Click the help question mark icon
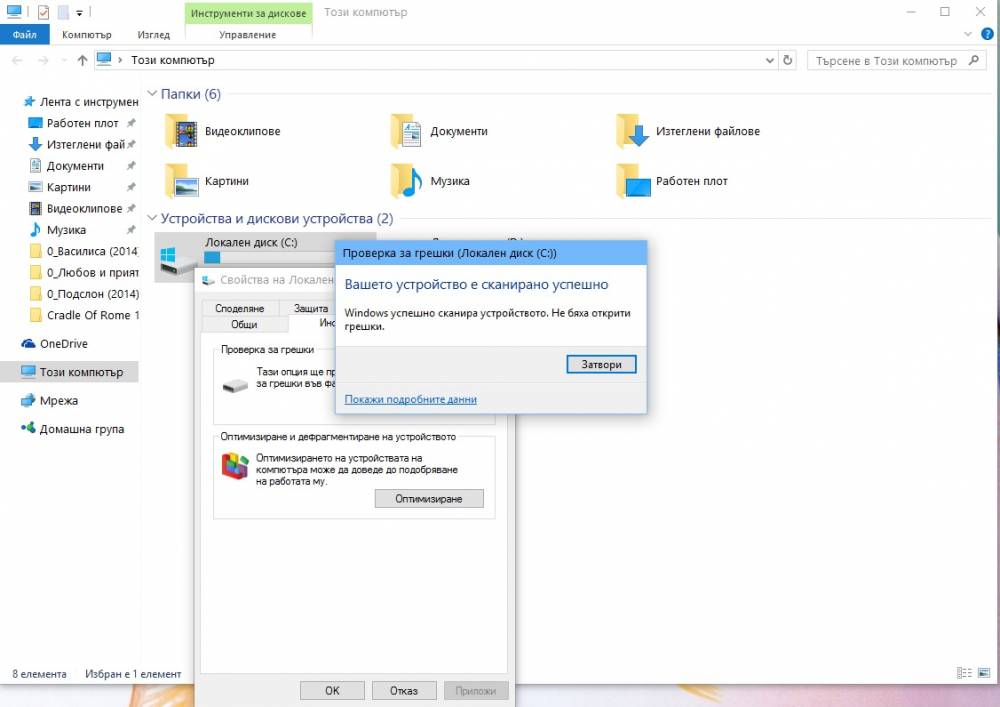Viewport: 1000px width, 707px height. coord(987,34)
